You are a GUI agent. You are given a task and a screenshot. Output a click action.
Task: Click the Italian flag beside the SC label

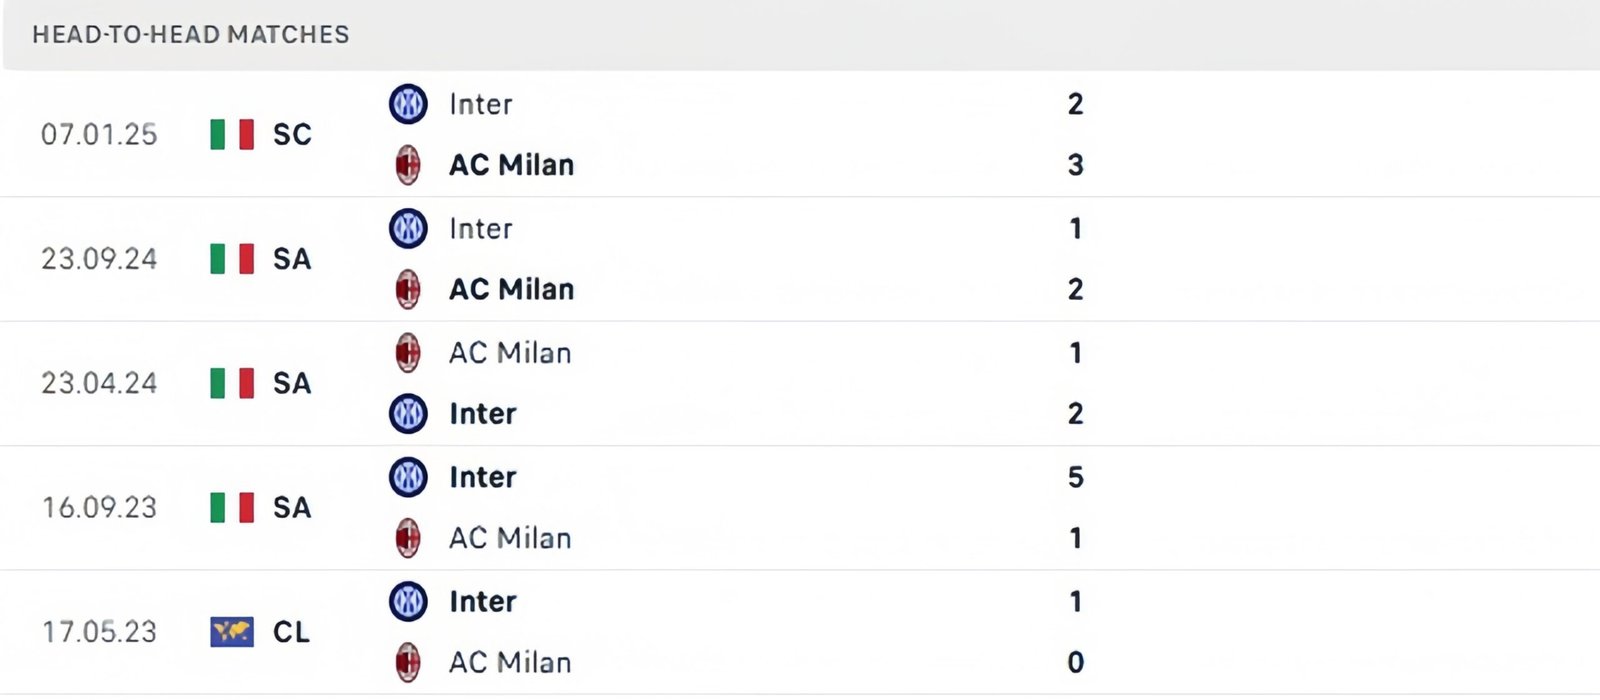pos(230,134)
